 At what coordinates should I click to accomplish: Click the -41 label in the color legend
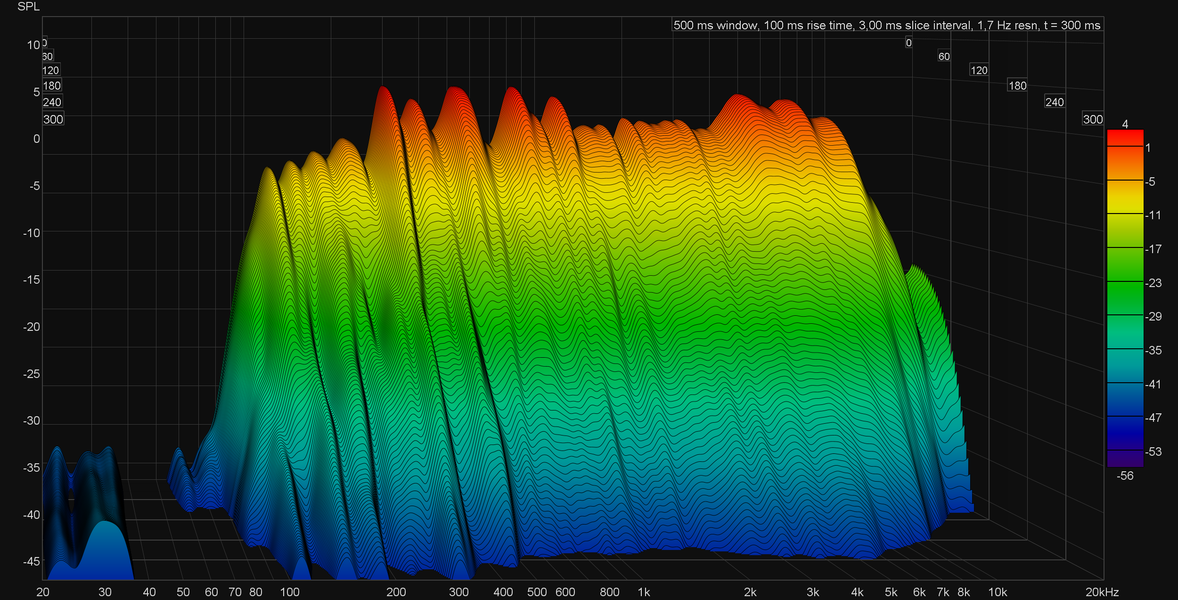click(x=1153, y=384)
